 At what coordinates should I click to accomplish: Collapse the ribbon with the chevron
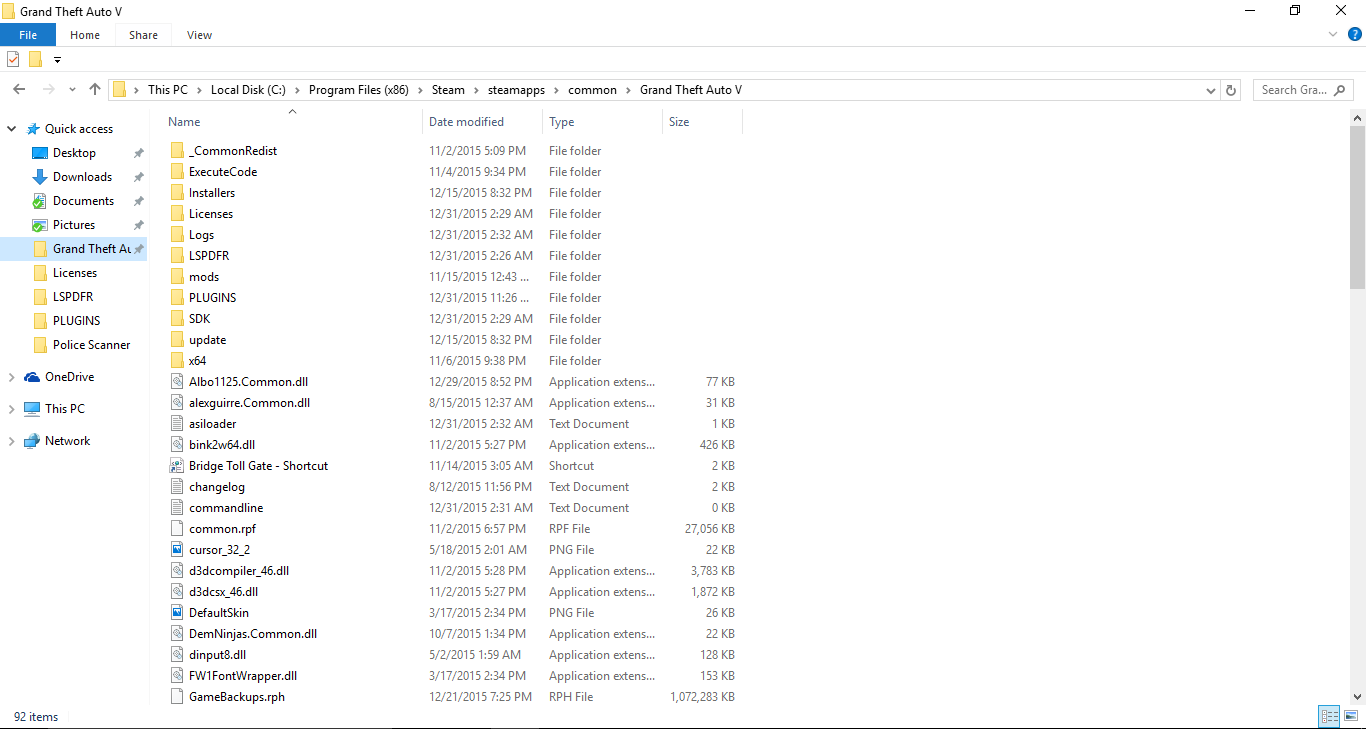[x=1333, y=34]
